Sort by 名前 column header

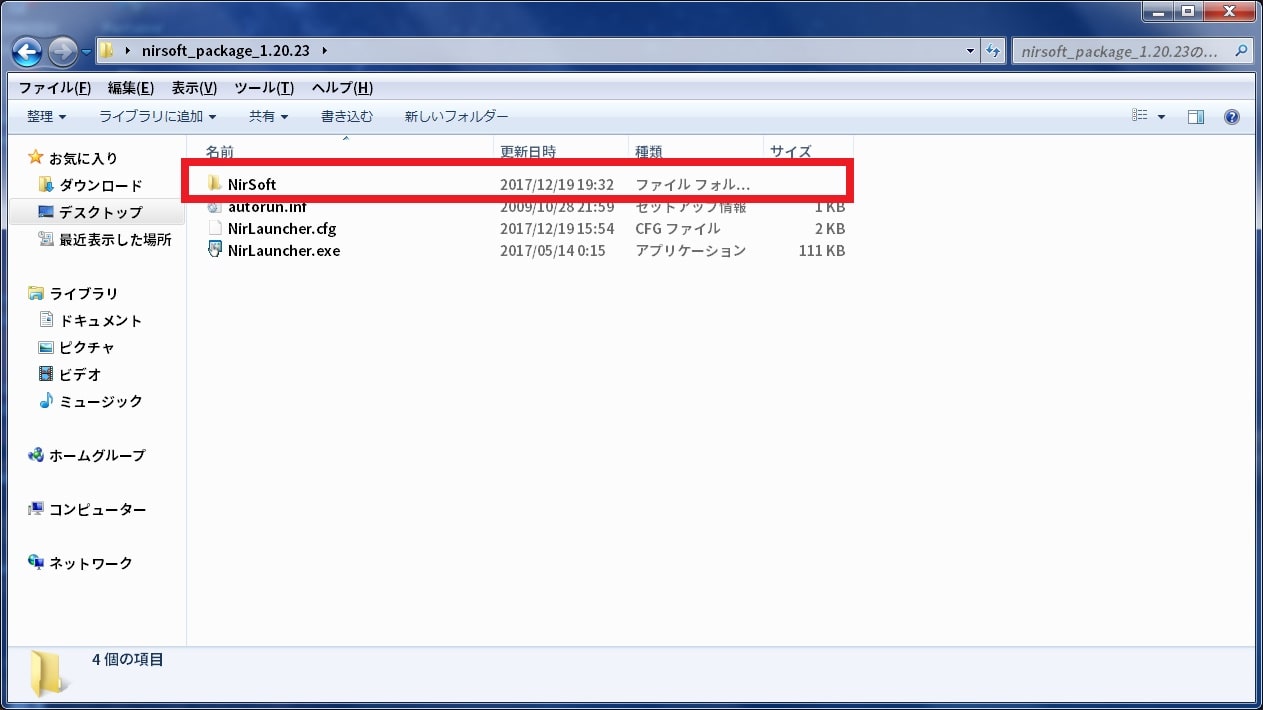tap(219, 151)
